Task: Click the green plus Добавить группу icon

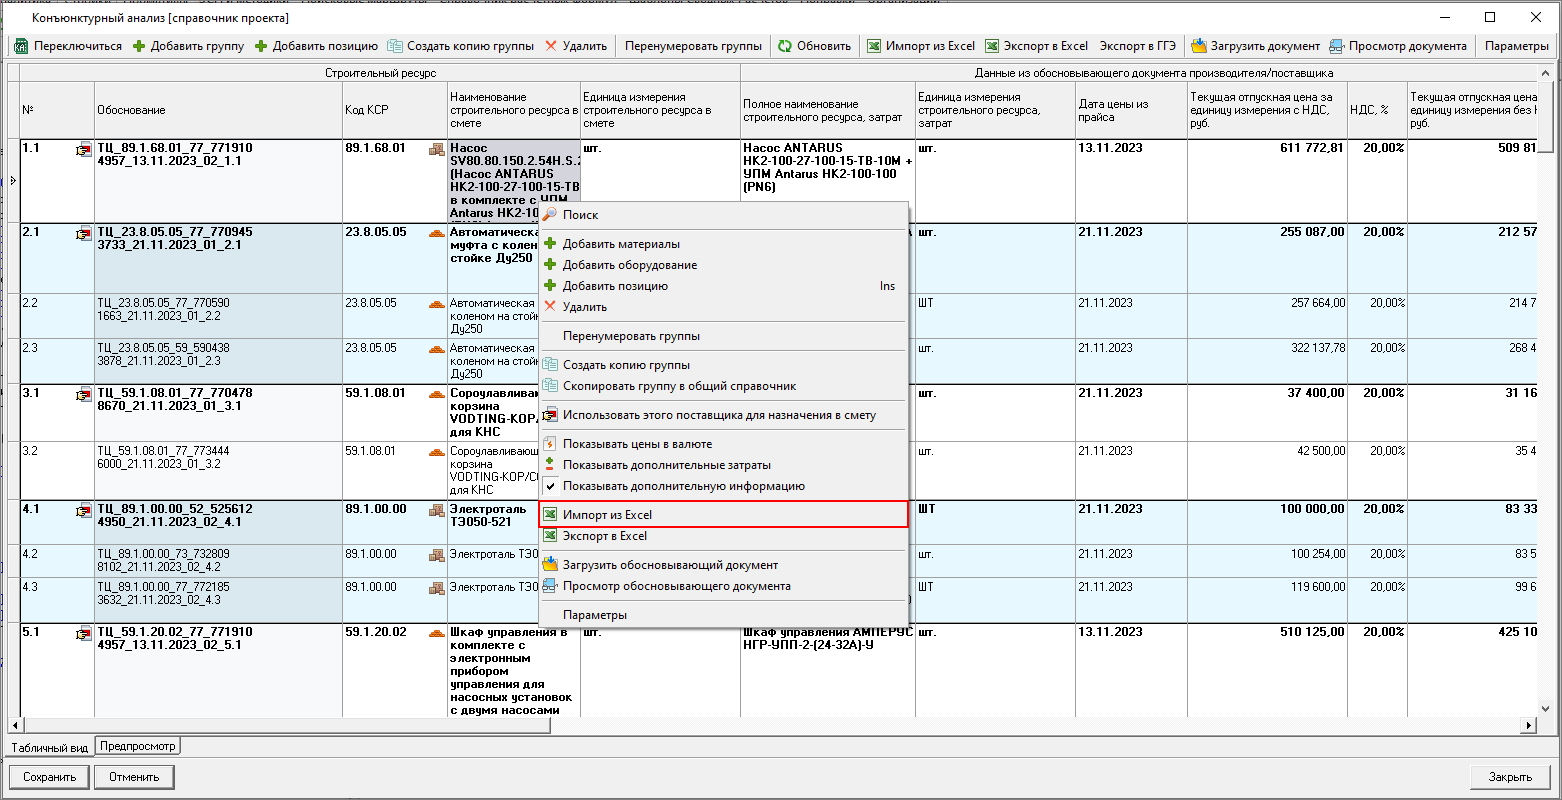Action: [x=139, y=46]
